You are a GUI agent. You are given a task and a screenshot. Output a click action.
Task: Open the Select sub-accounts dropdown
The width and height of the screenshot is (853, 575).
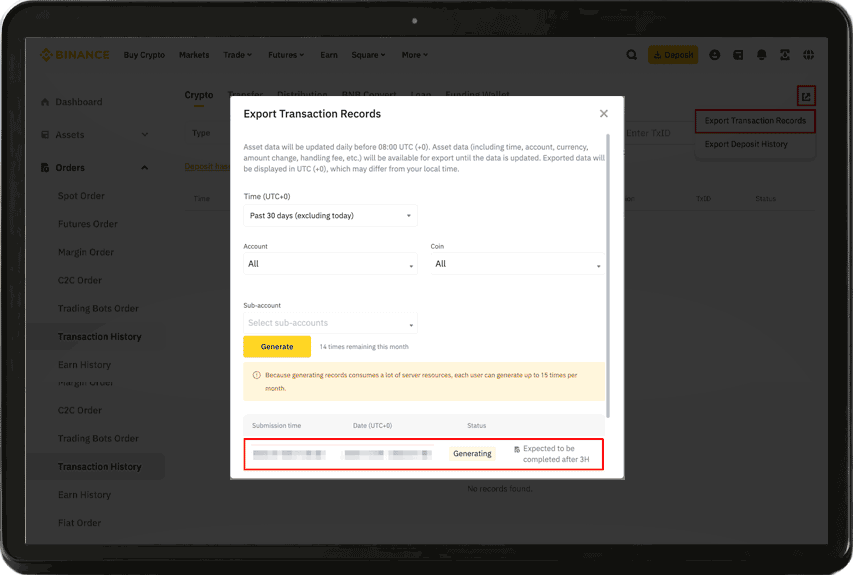(330, 323)
